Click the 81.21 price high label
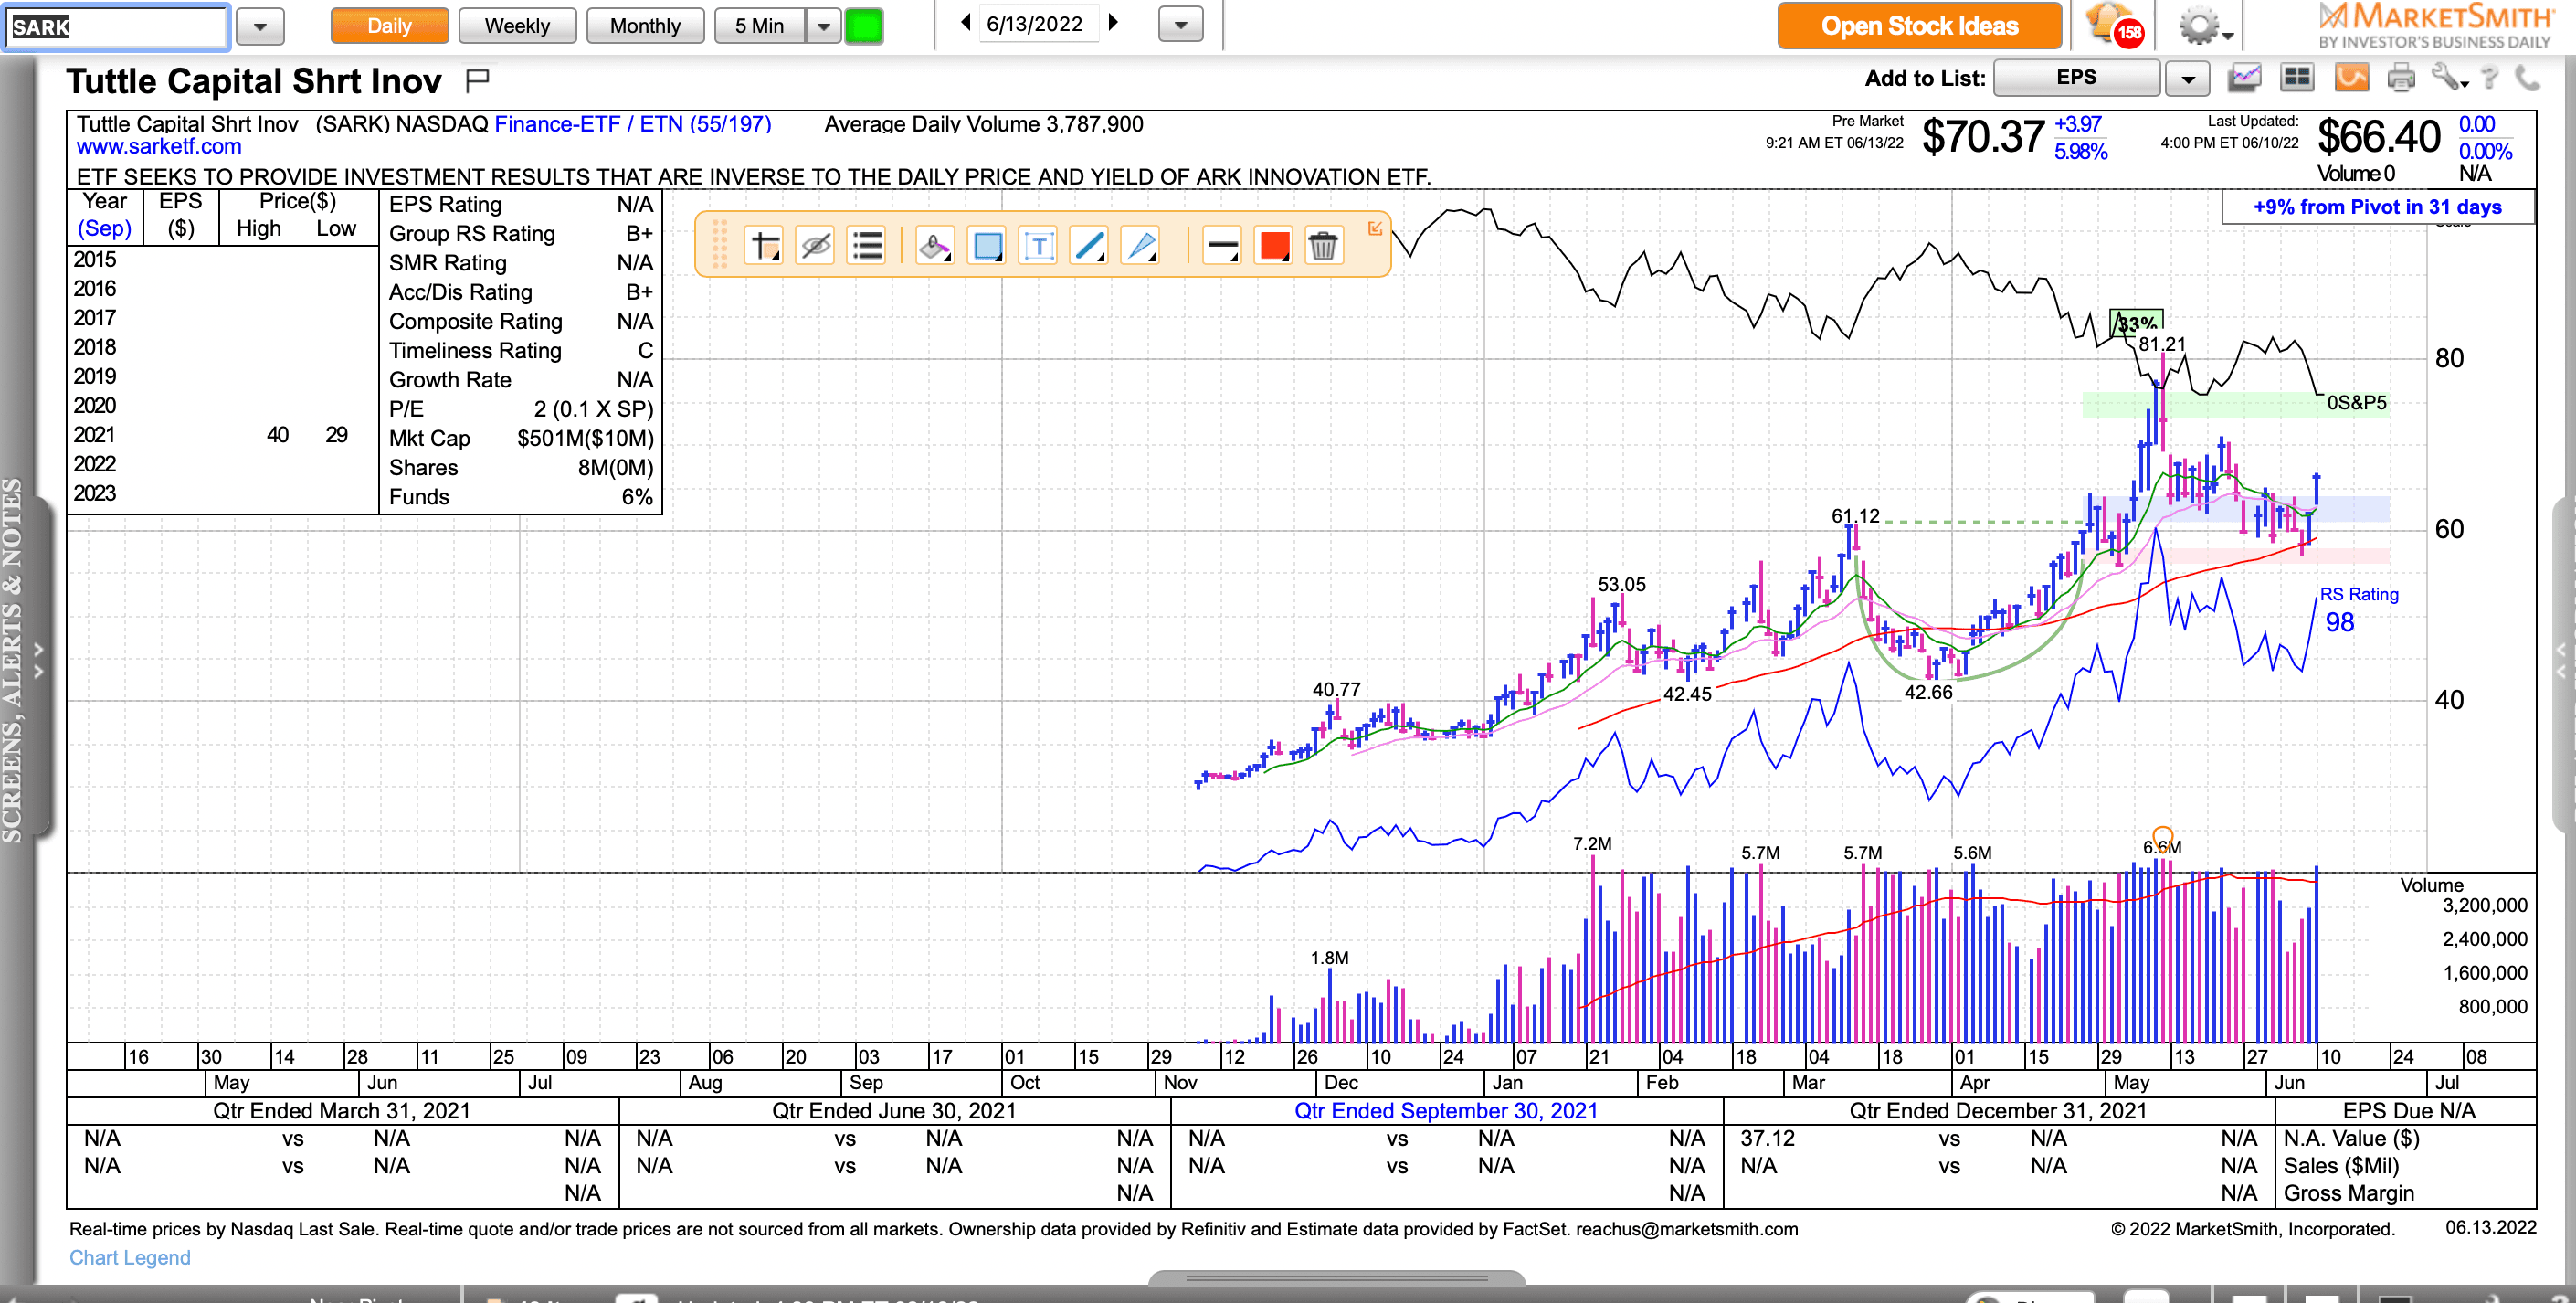The image size is (2576, 1303). click(x=2162, y=344)
